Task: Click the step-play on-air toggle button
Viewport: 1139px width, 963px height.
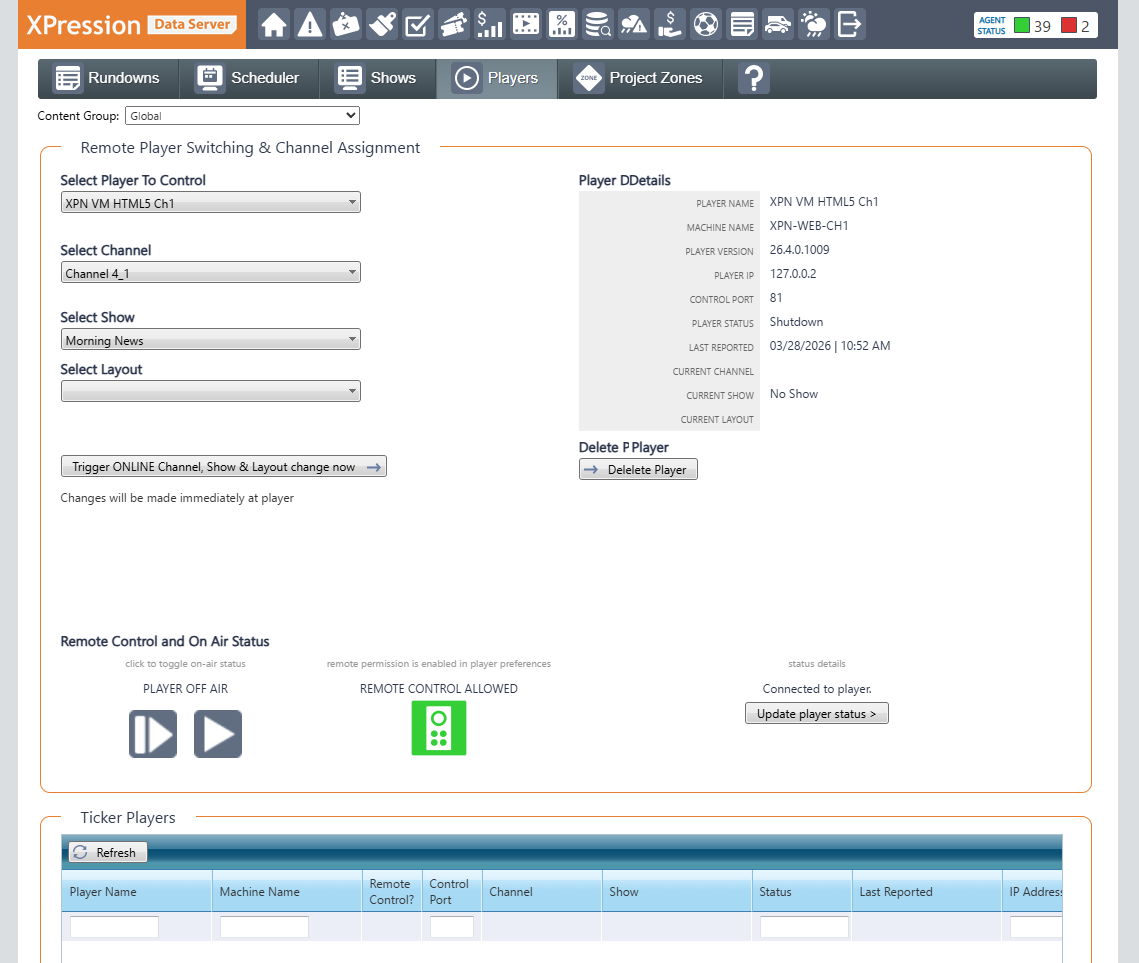Action: tap(153, 734)
